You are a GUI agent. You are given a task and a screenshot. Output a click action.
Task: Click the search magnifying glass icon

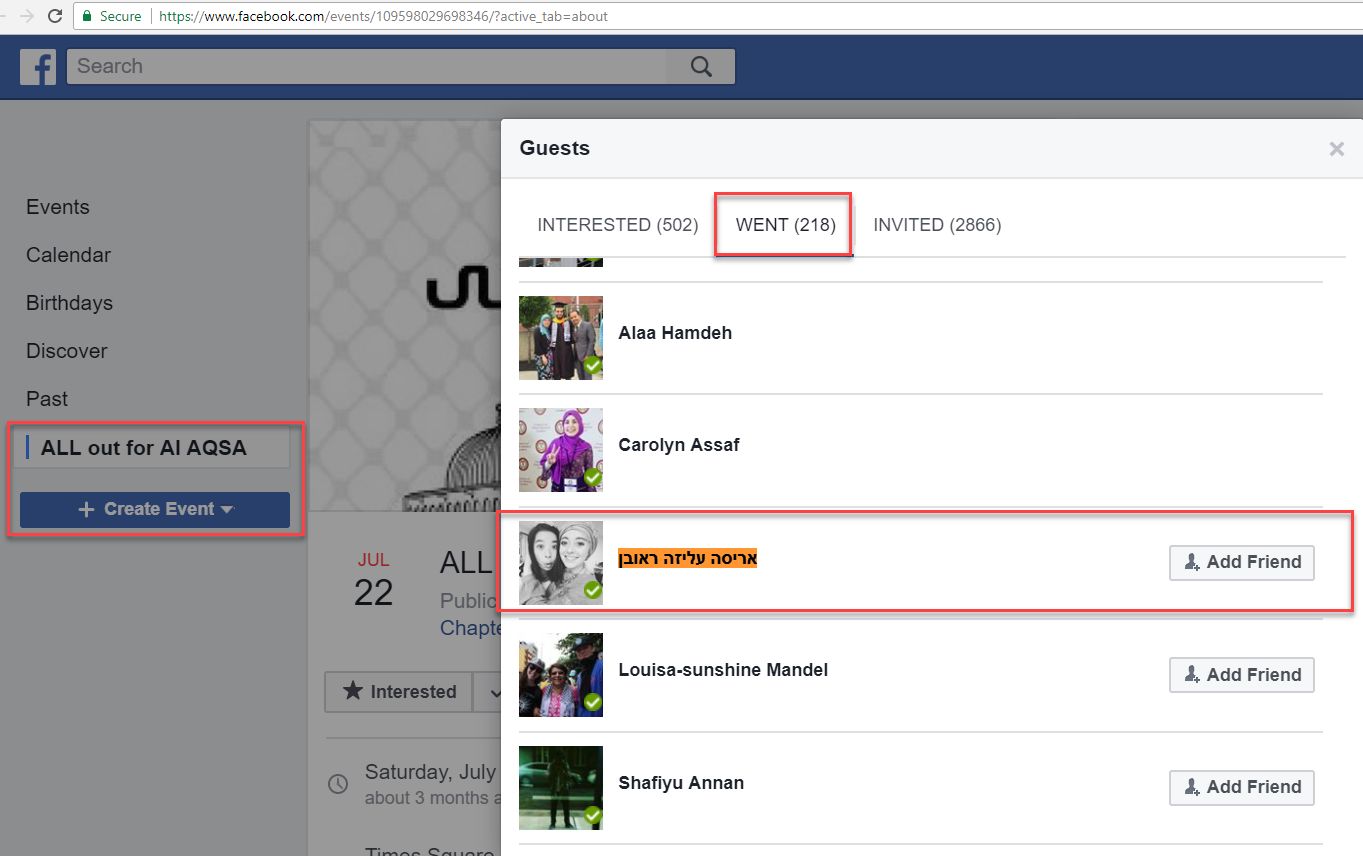pos(701,67)
